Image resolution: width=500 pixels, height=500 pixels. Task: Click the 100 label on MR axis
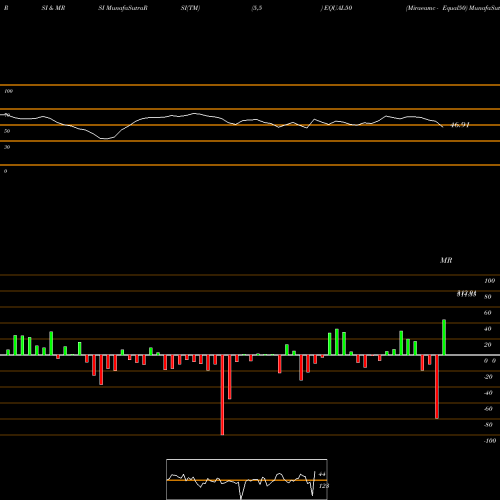489,281
